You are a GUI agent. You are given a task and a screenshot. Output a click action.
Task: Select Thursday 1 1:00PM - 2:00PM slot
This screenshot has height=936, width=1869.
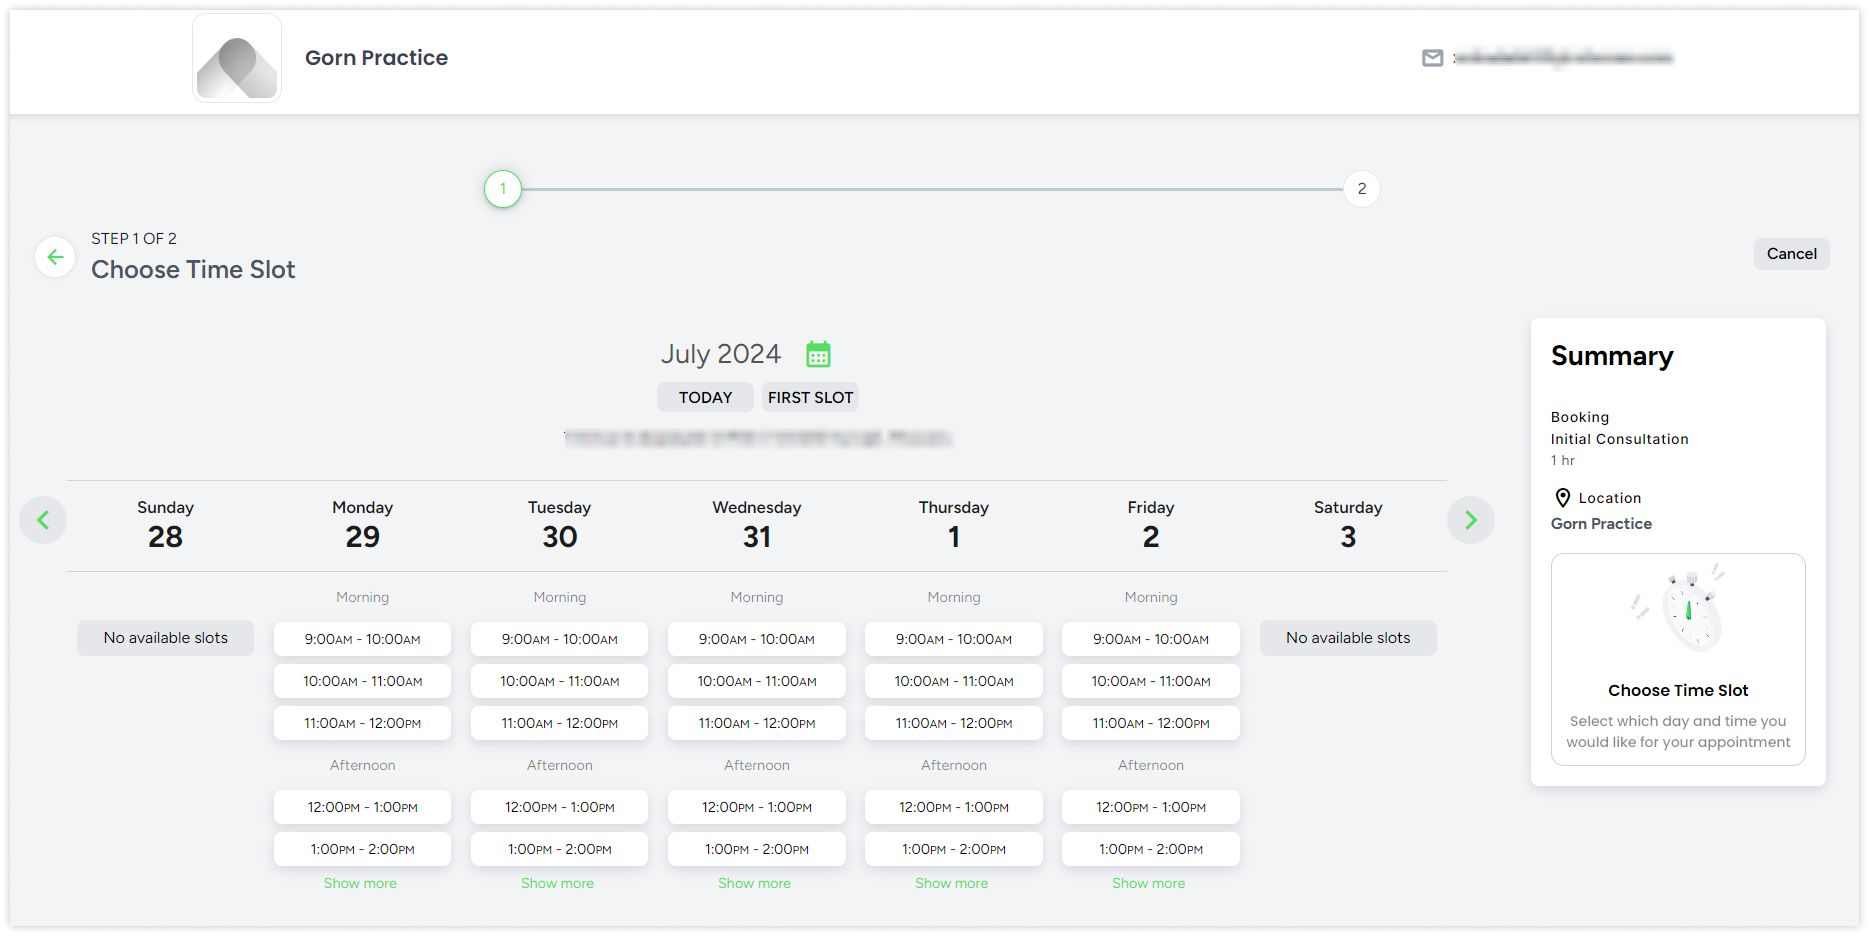(x=954, y=849)
